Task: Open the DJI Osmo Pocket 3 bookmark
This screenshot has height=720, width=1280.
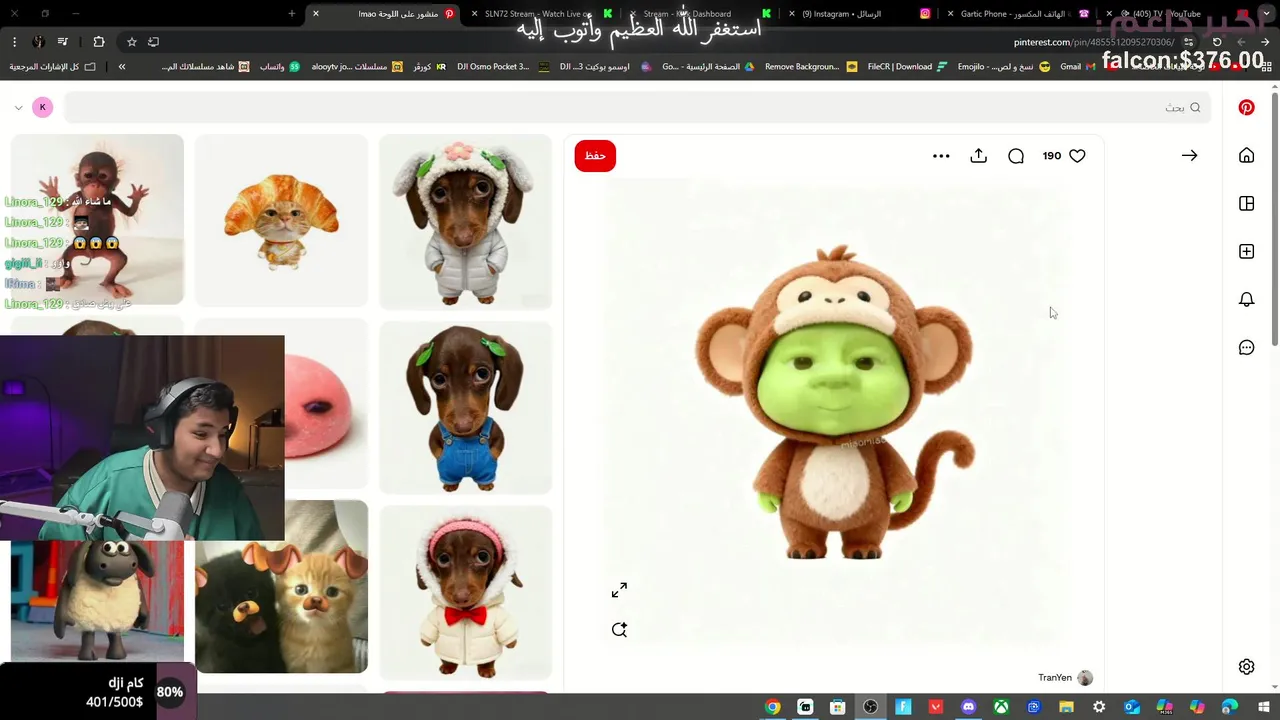Action: [502, 67]
